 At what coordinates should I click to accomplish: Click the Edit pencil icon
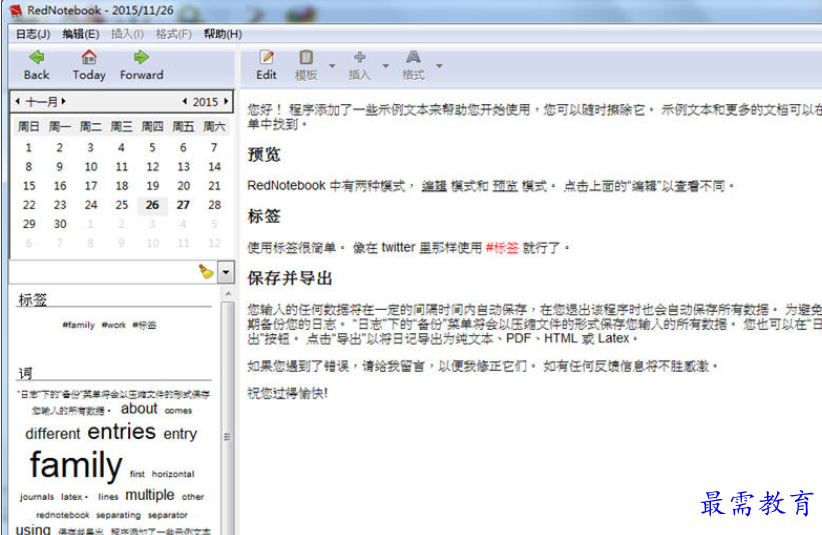click(266, 57)
